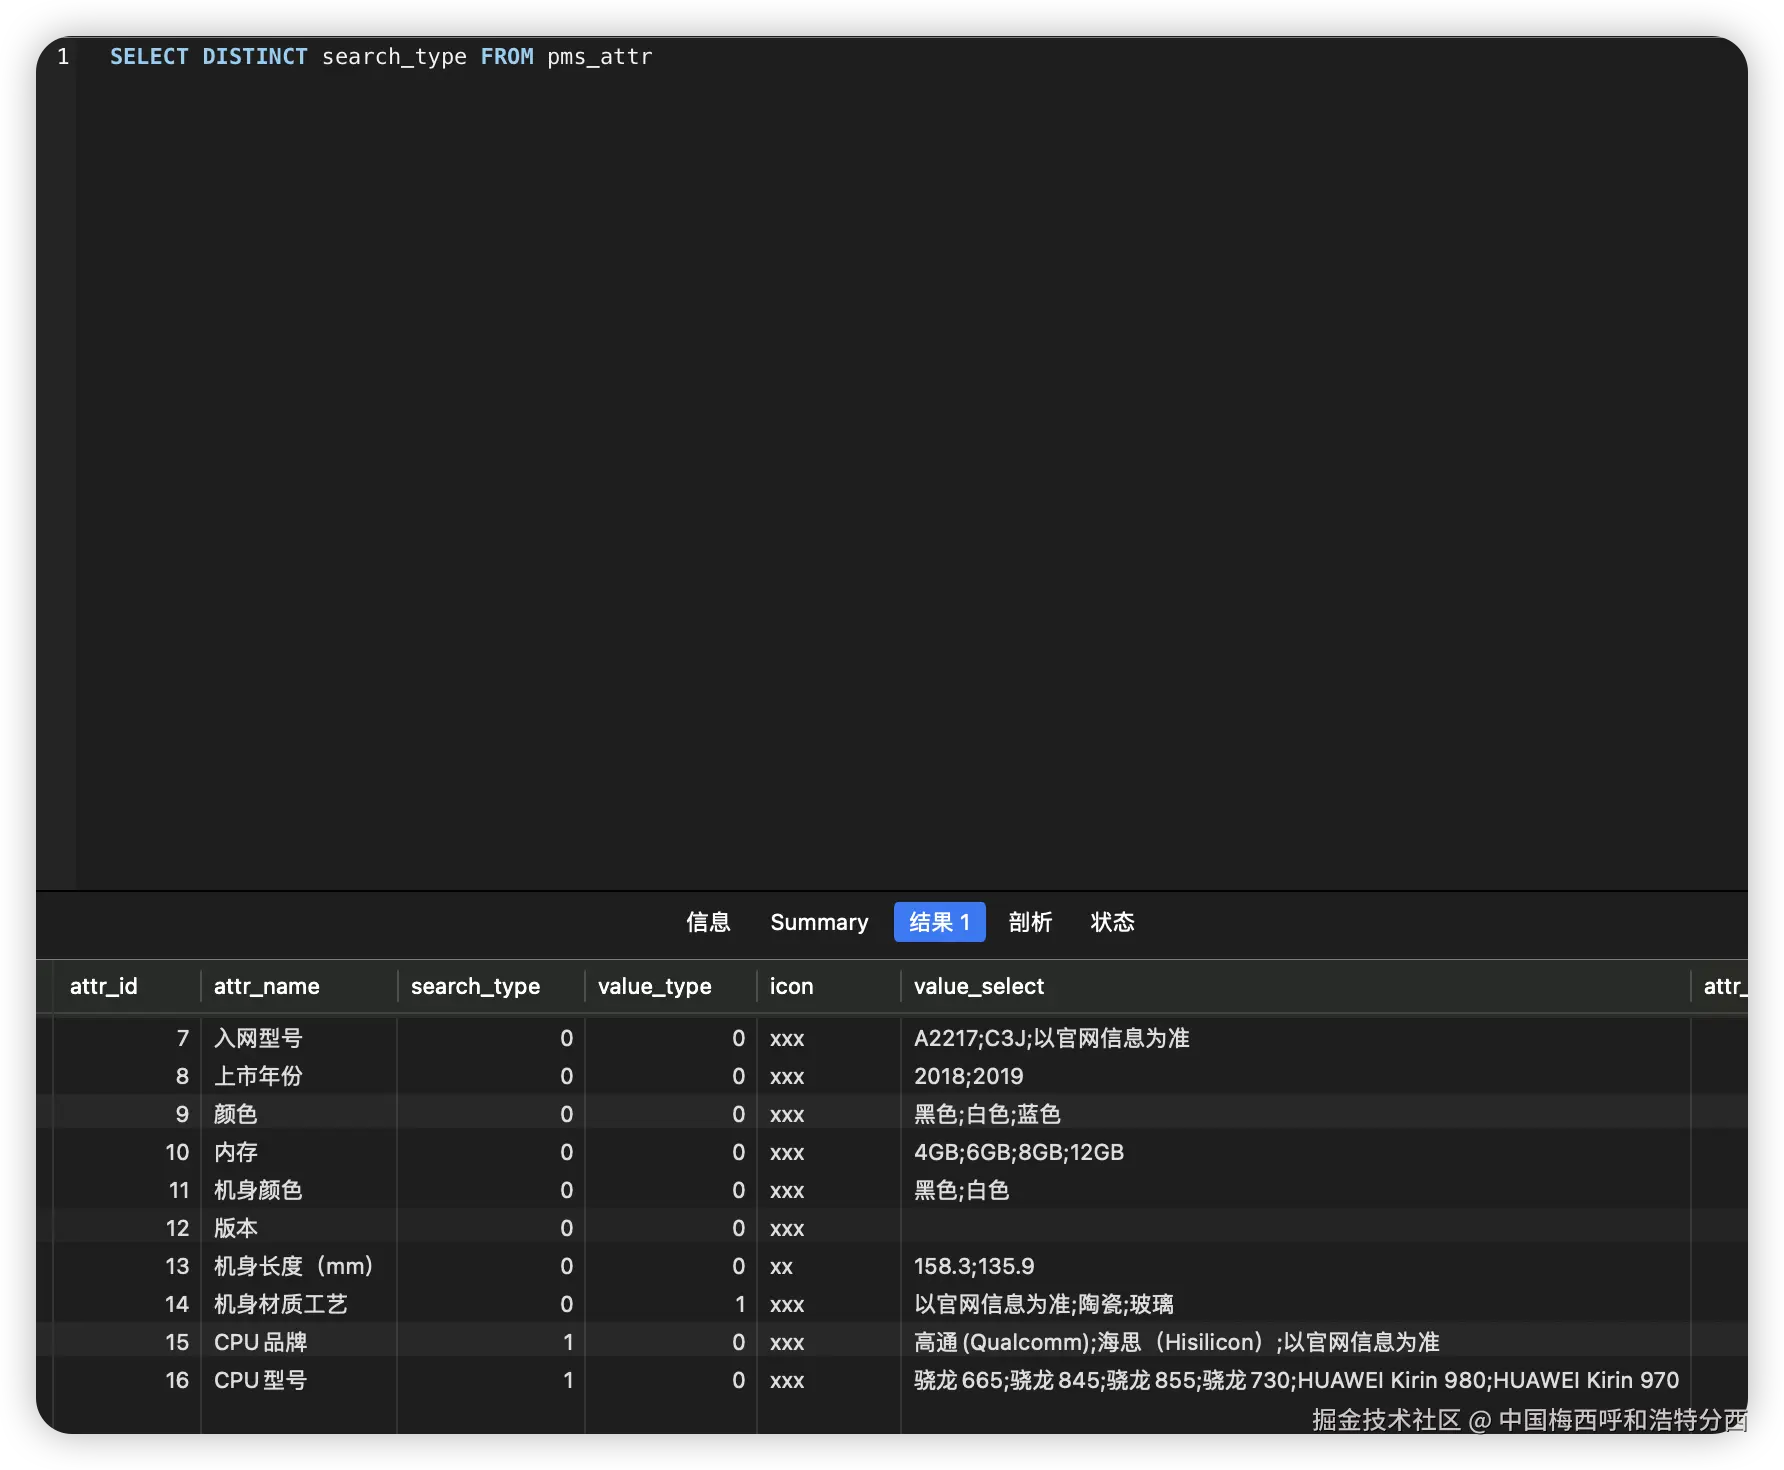Select attr_id cell with value 16
The width and height of the screenshot is (1784, 1470).
pos(127,1380)
